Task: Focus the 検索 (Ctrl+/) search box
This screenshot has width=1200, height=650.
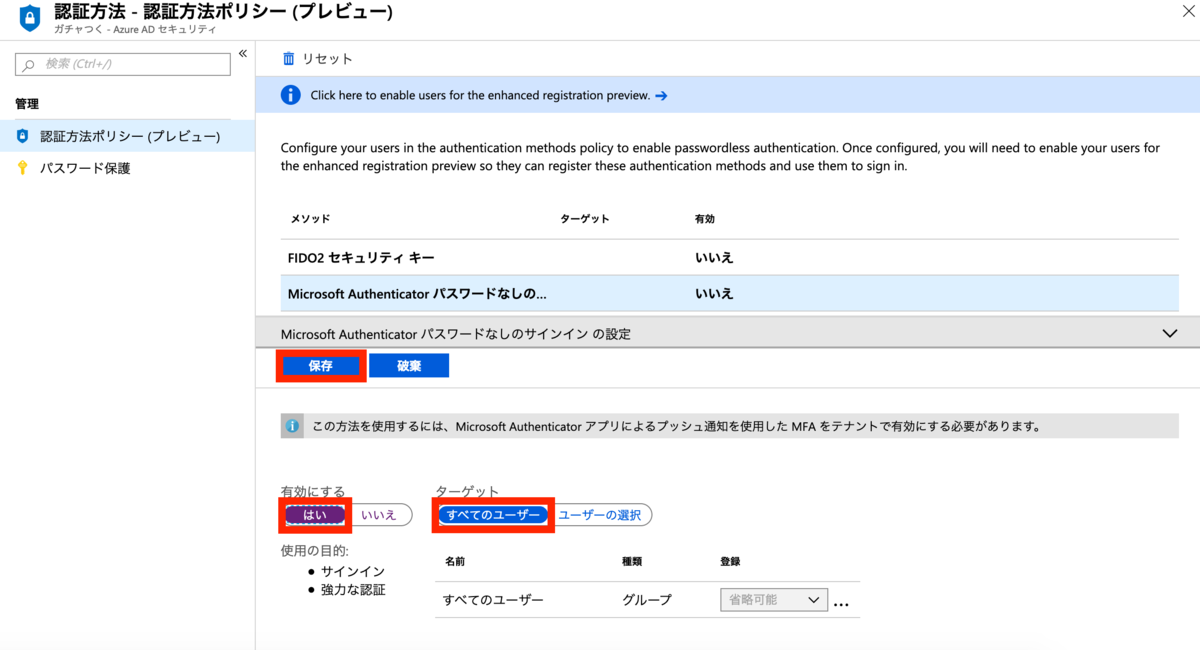Action: pos(123,64)
